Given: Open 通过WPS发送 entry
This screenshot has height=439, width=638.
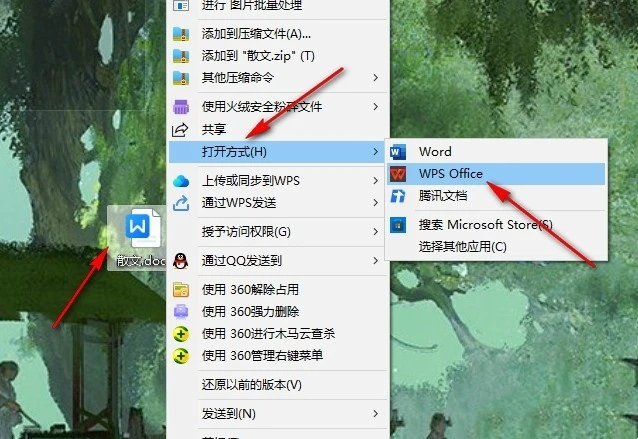Looking at the screenshot, I should (x=279, y=203).
